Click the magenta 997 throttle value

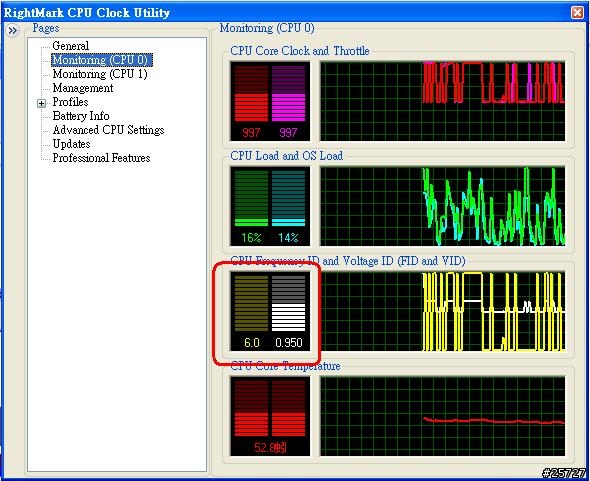(x=288, y=132)
